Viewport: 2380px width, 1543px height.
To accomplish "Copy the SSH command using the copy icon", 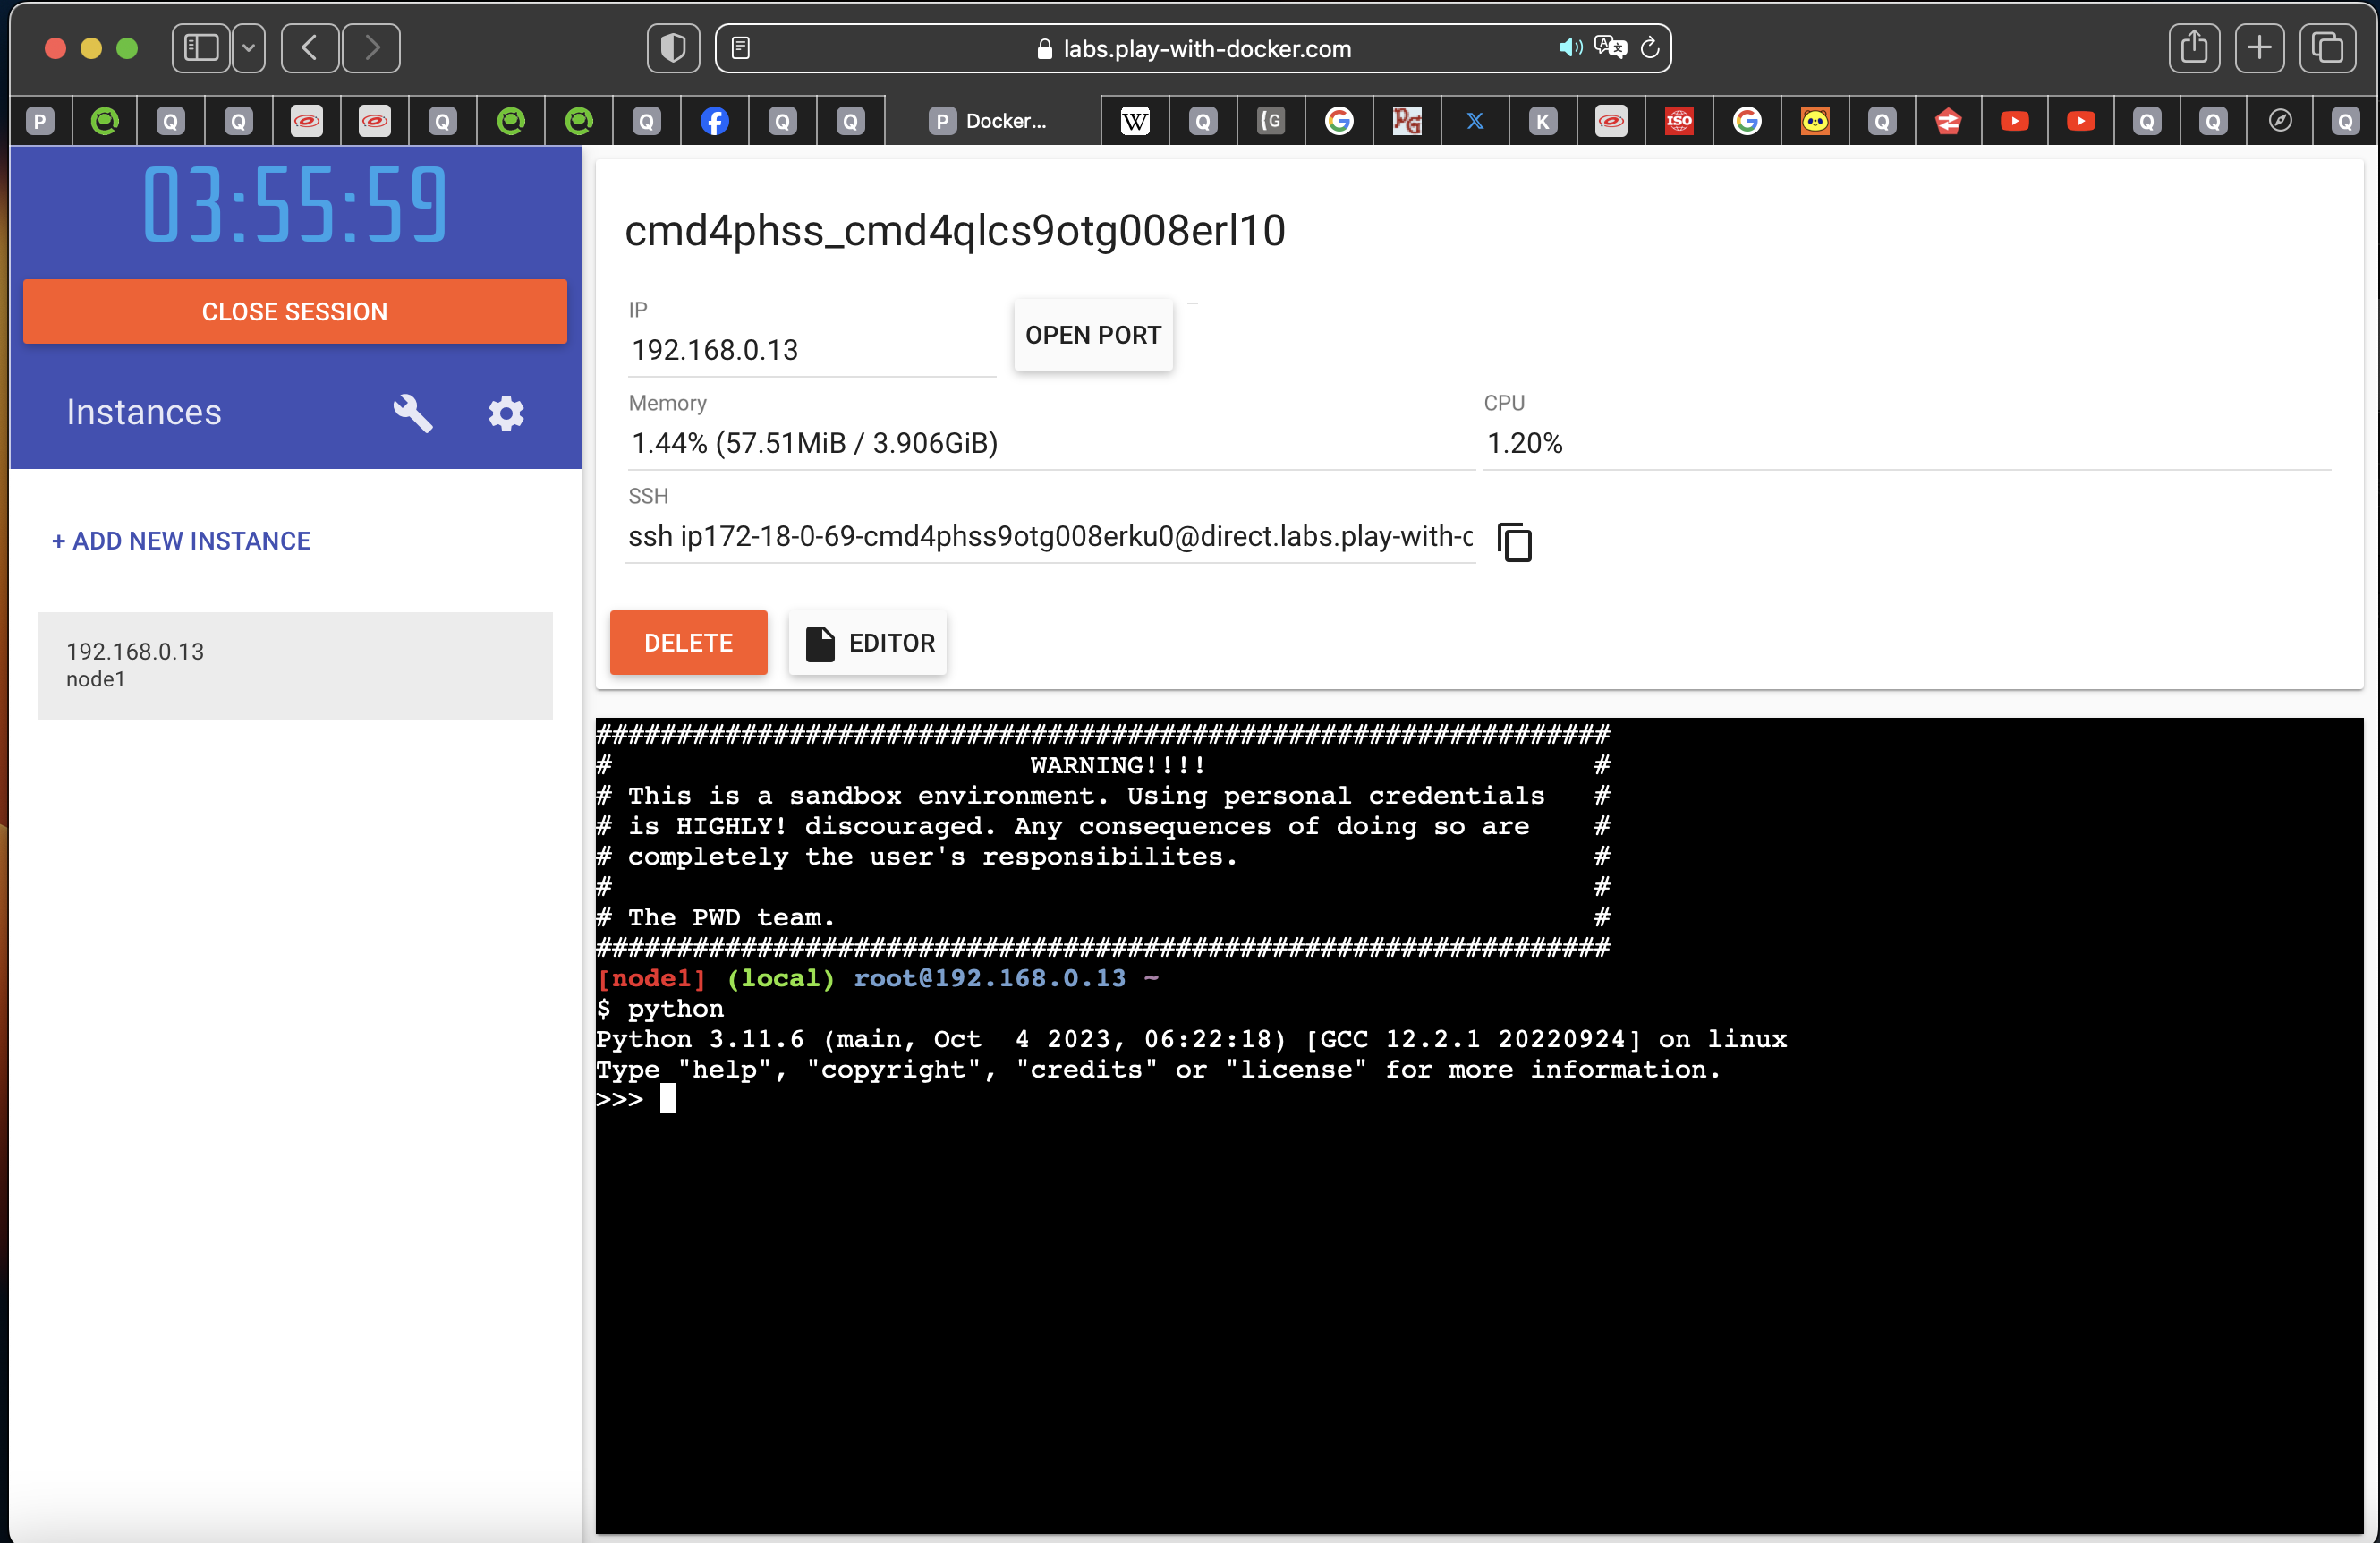I will (1514, 542).
